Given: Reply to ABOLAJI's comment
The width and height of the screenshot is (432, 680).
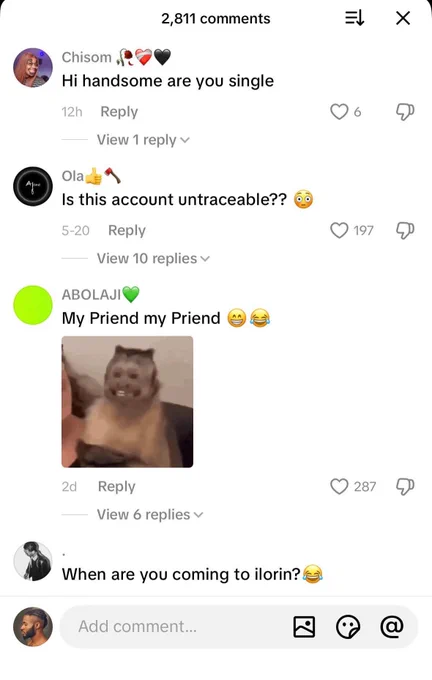Looking at the screenshot, I should (117, 487).
